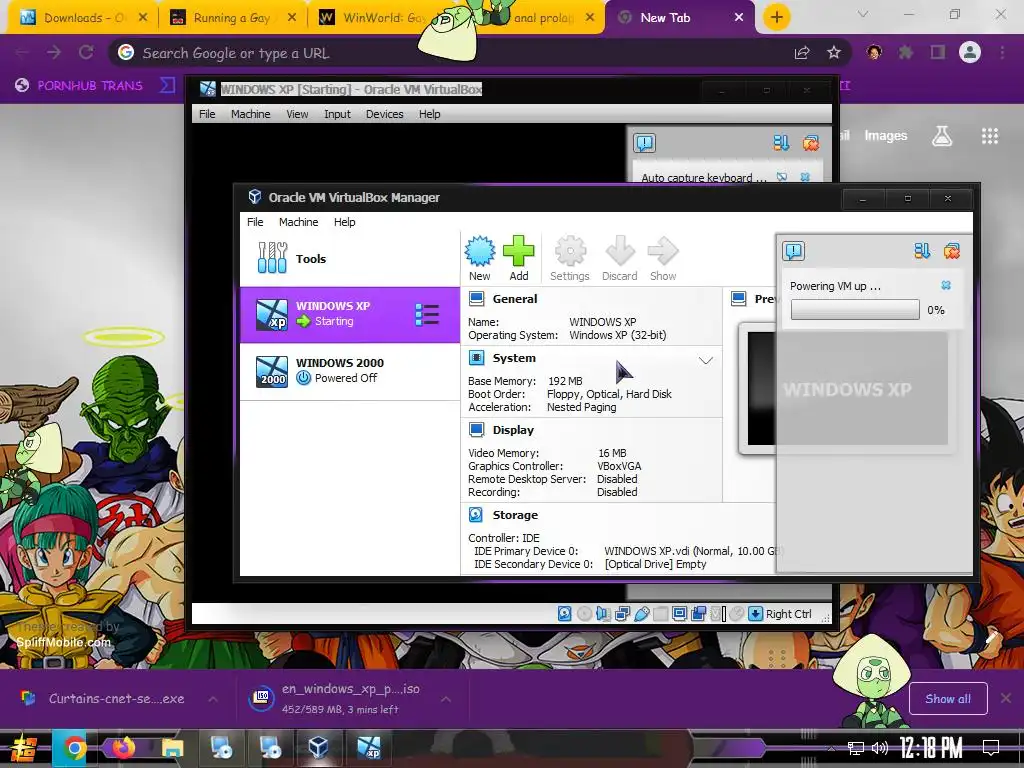Click keyboard capture arrow icon near Right Ctrl
Image resolution: width=1024 pixels, height=768 pixels.
pos(756,614)
